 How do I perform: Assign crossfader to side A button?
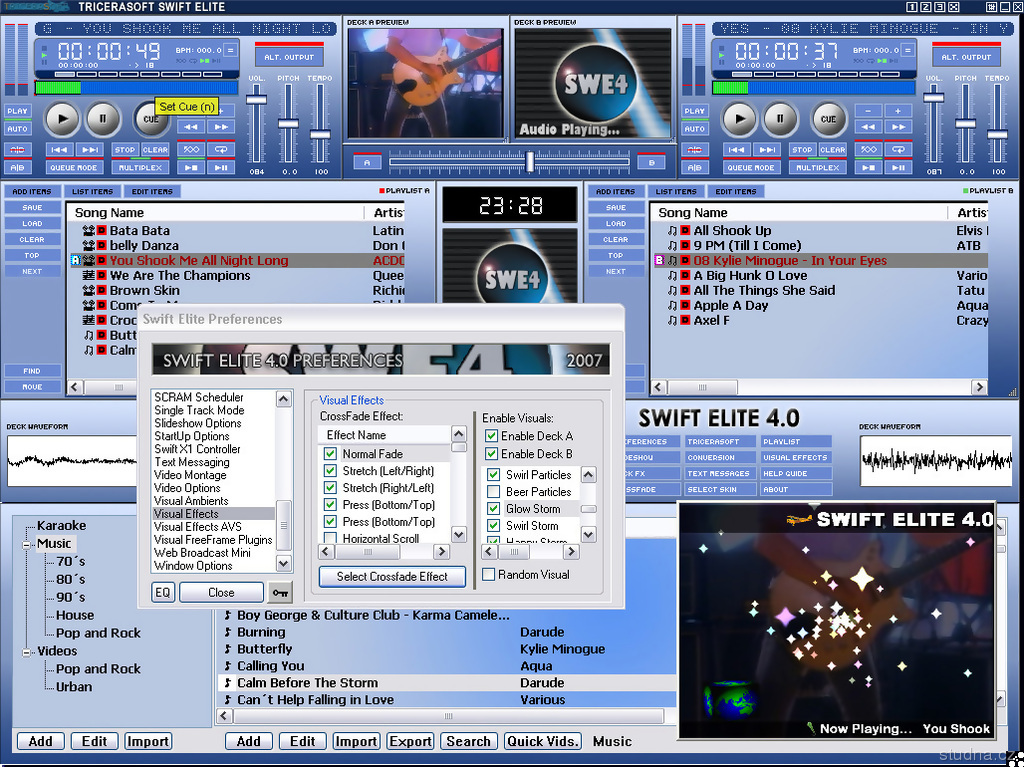[x=367, y=163]
